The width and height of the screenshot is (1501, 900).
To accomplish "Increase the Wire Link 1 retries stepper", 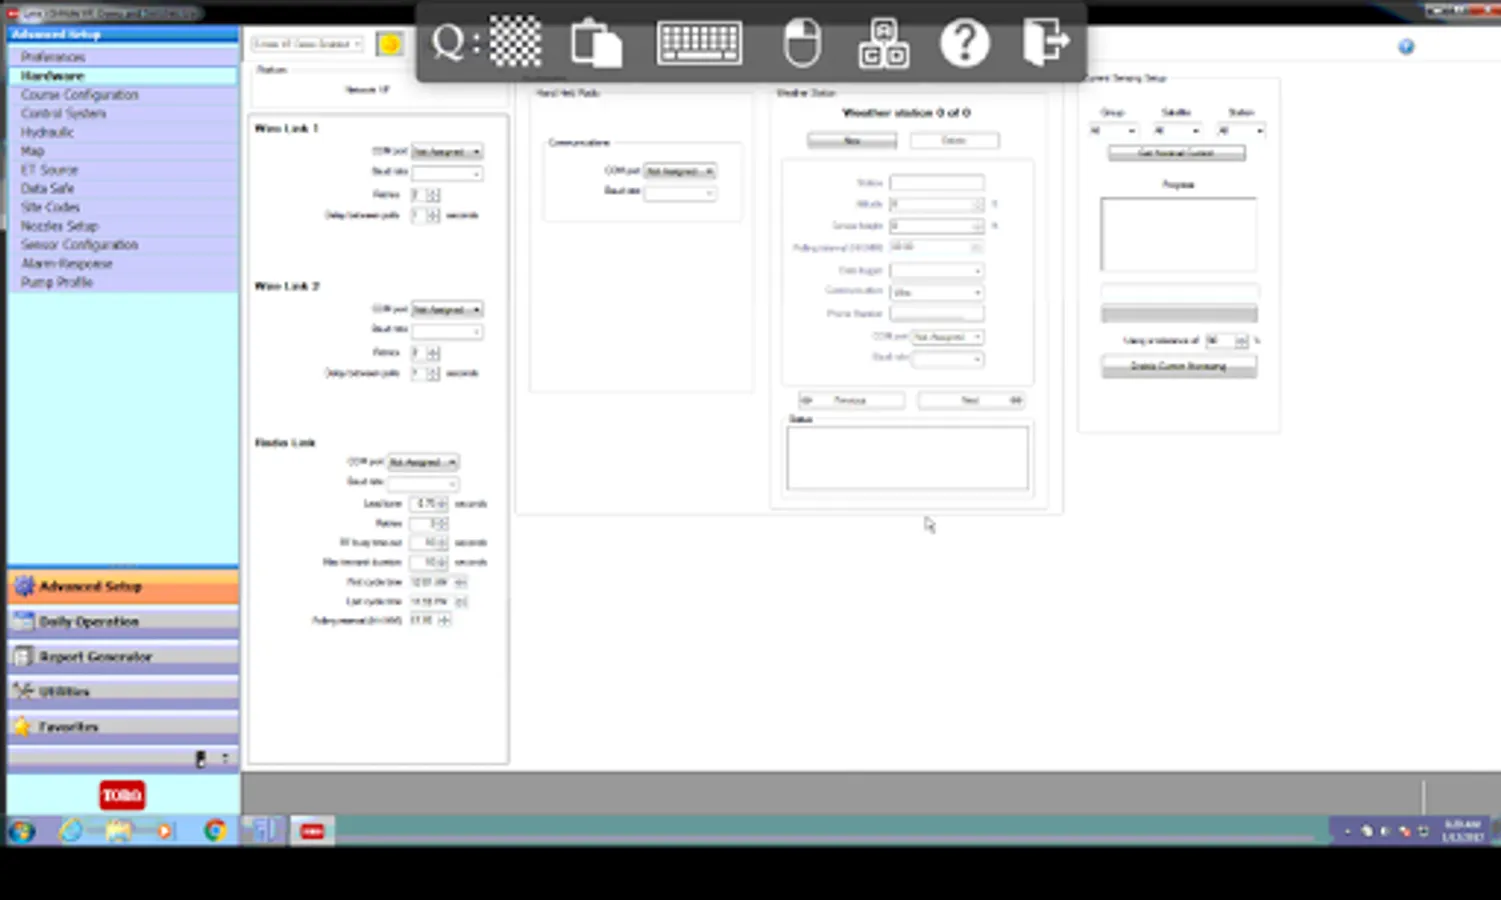I will [434, 192].
